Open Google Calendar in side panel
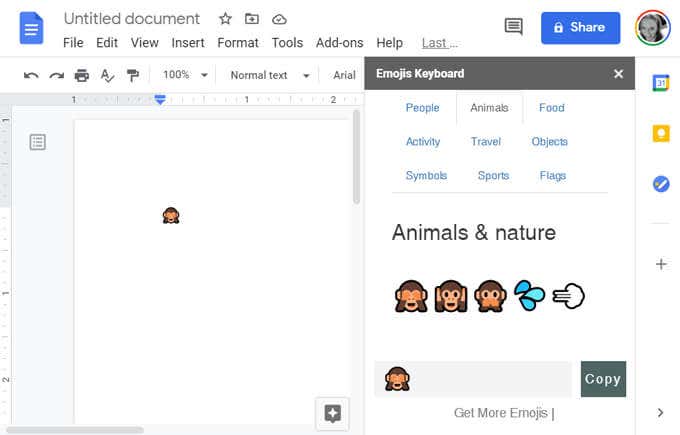 pyautogui.click(x=660, y=83)
